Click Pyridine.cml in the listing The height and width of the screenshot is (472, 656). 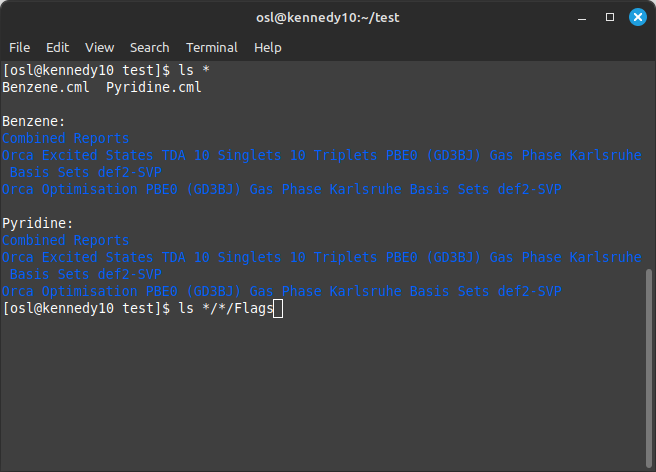click(154, 87)
